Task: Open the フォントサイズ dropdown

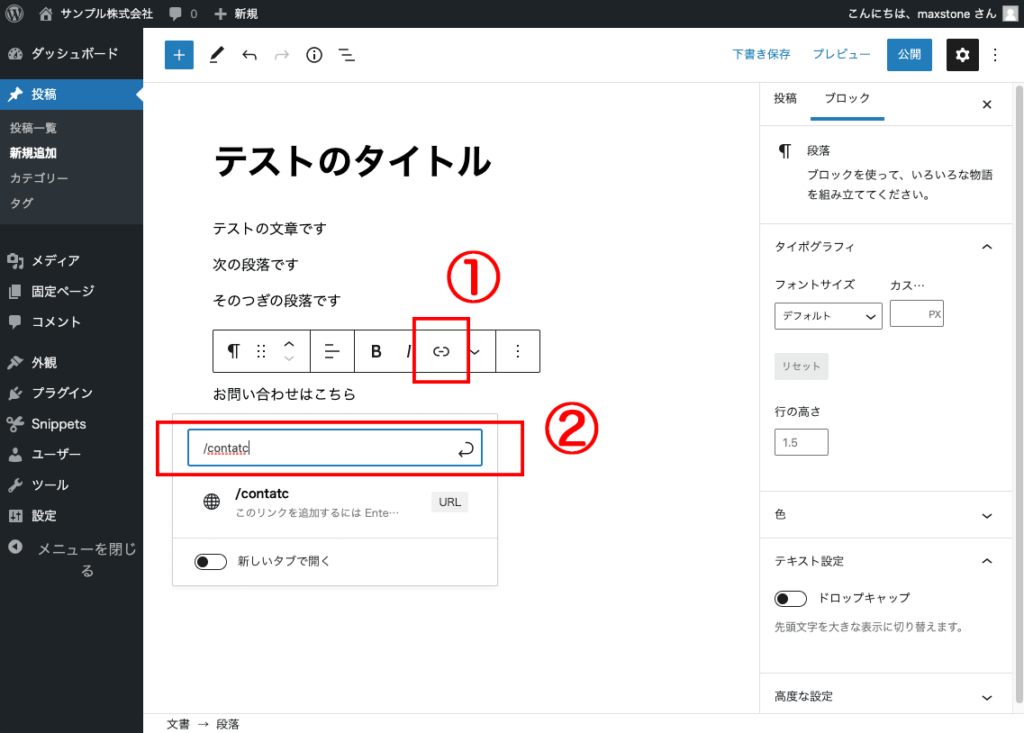Action: coord(828,315)
